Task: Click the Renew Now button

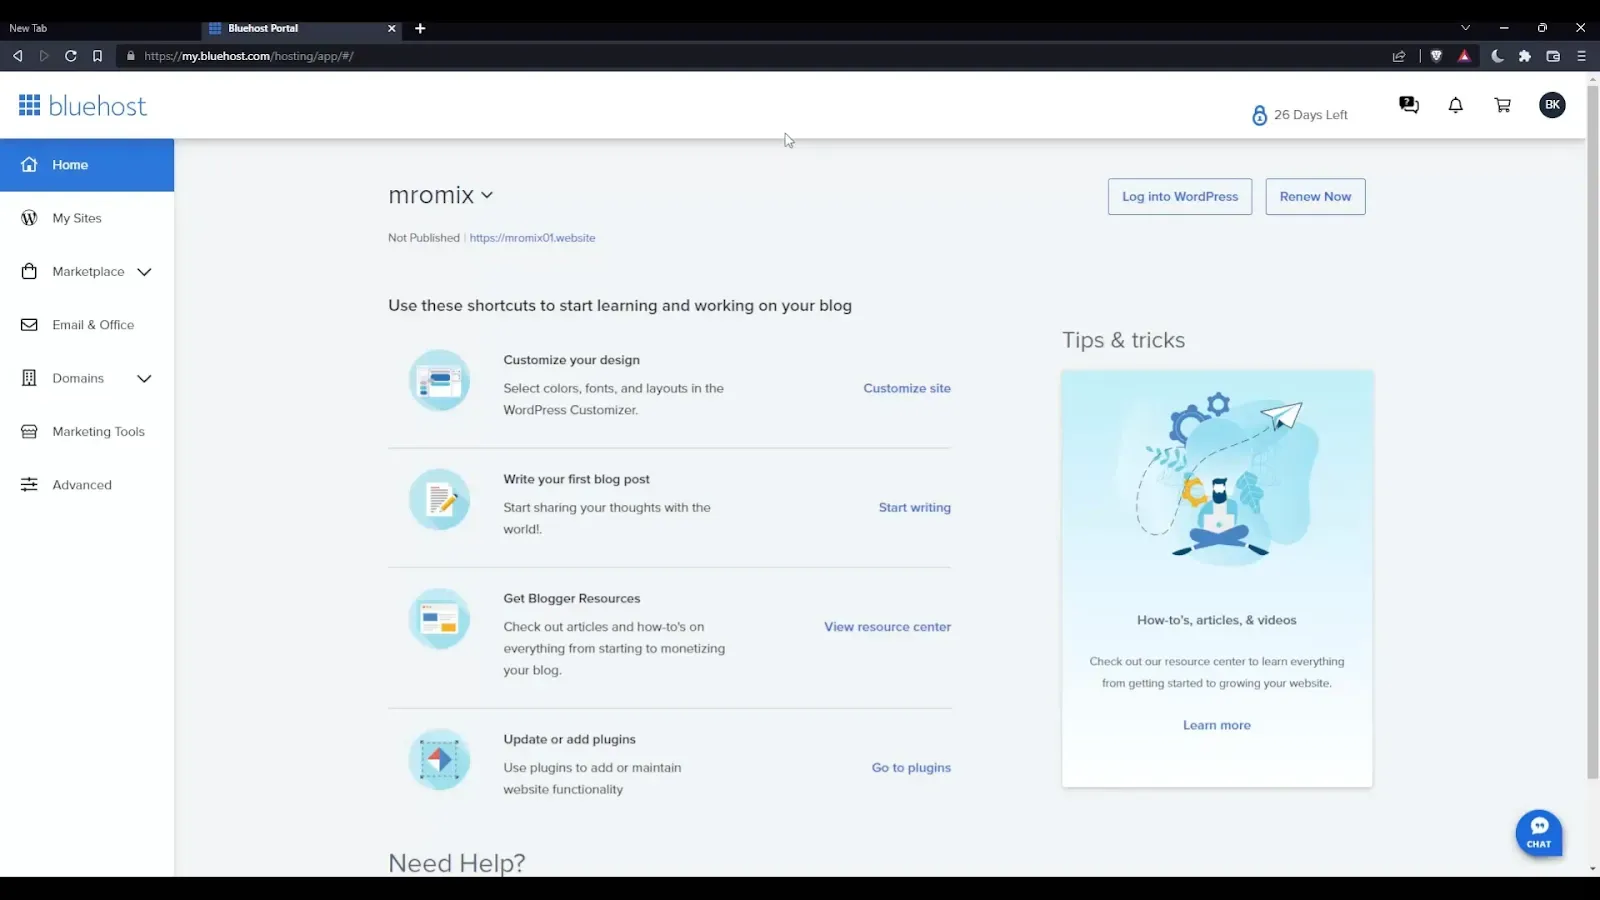Action: coord(1315,197)
